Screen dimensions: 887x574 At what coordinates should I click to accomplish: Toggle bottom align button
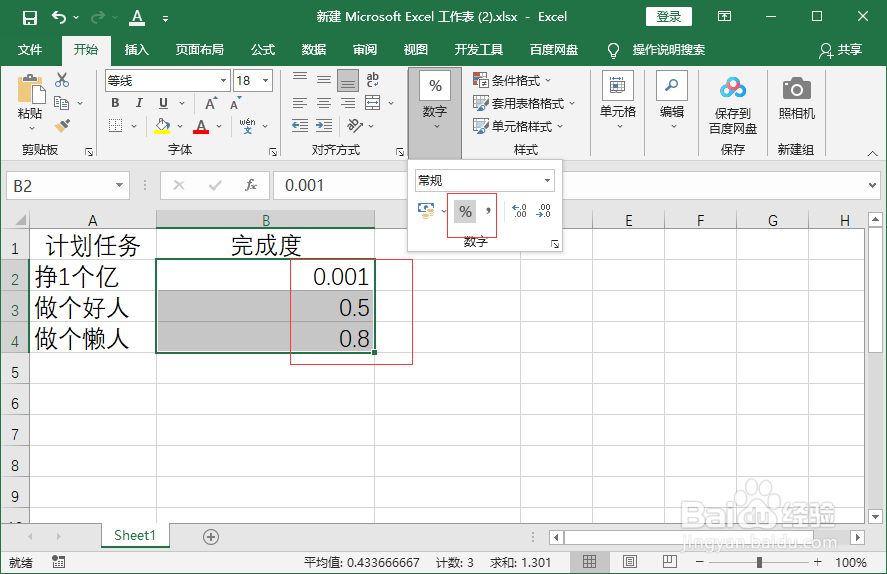348,80
